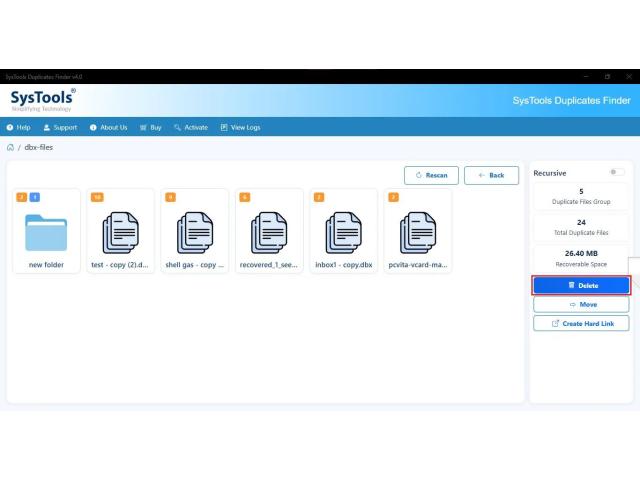This screenshot has height=480, width=640.
Task: Open the recovered_1_see duplicate group icon
Action: pyautogui.click(x=269, y=233)
